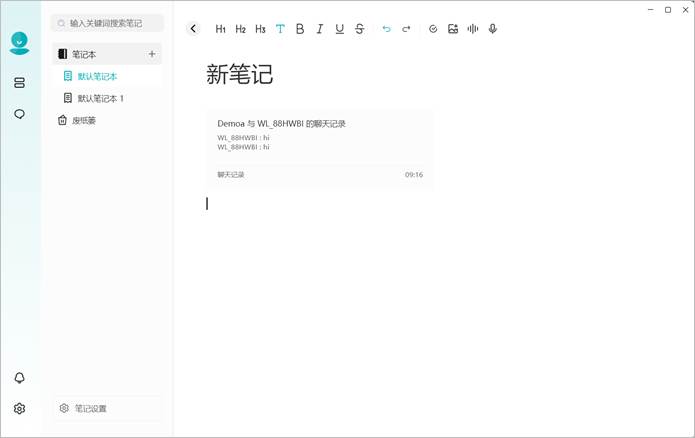Image resolution: width=695 pixels, height=438 pixels.
Task: Add a new notebook with plus
Action: tap(152, 54)
